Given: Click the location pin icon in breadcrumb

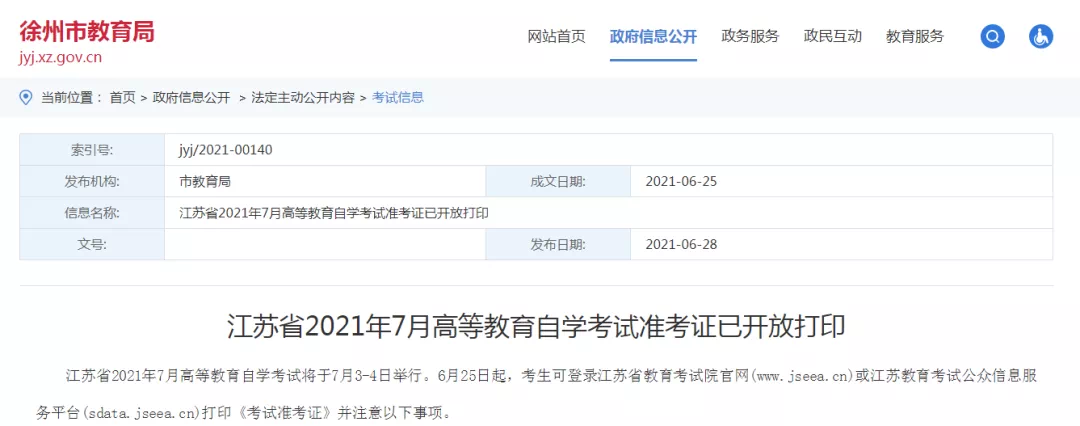Looking at the screenshot, I should point(26,97).
